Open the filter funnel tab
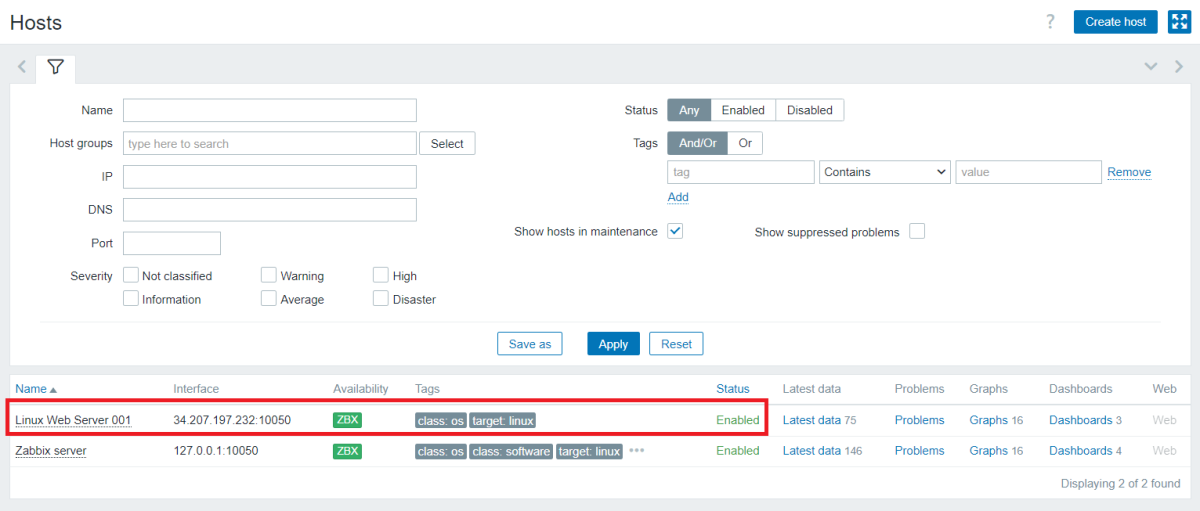Screen dimensions: 1200x511 55,68
